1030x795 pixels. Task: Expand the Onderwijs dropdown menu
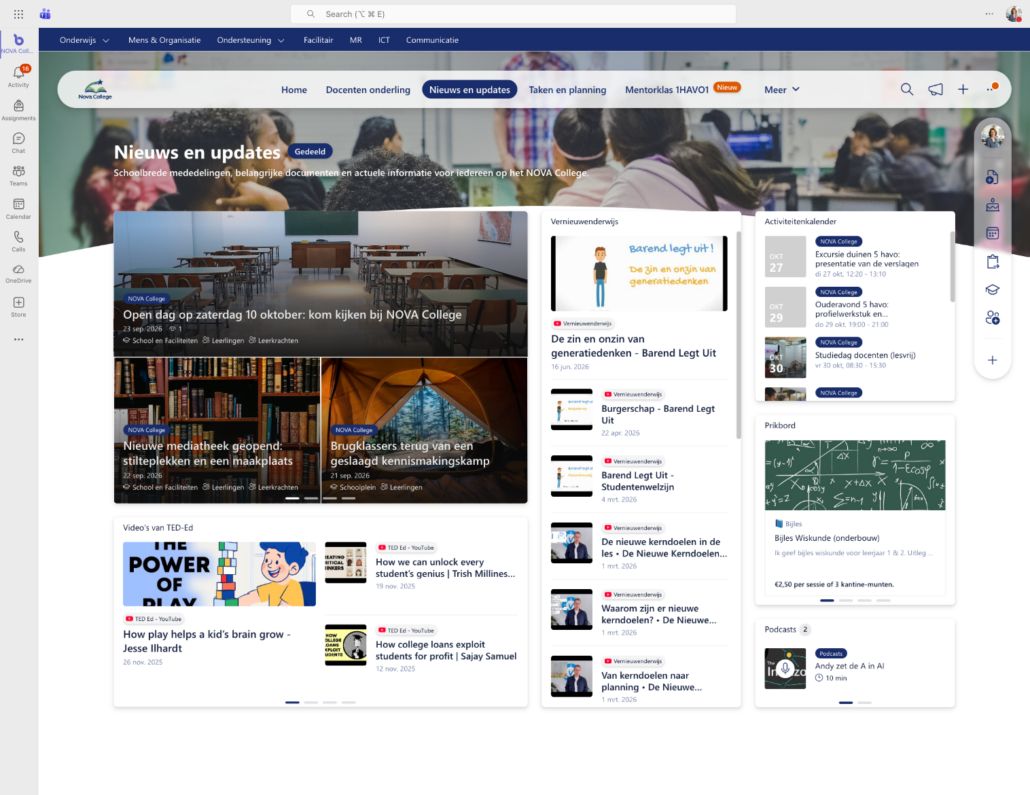click(x=84, y=40)
